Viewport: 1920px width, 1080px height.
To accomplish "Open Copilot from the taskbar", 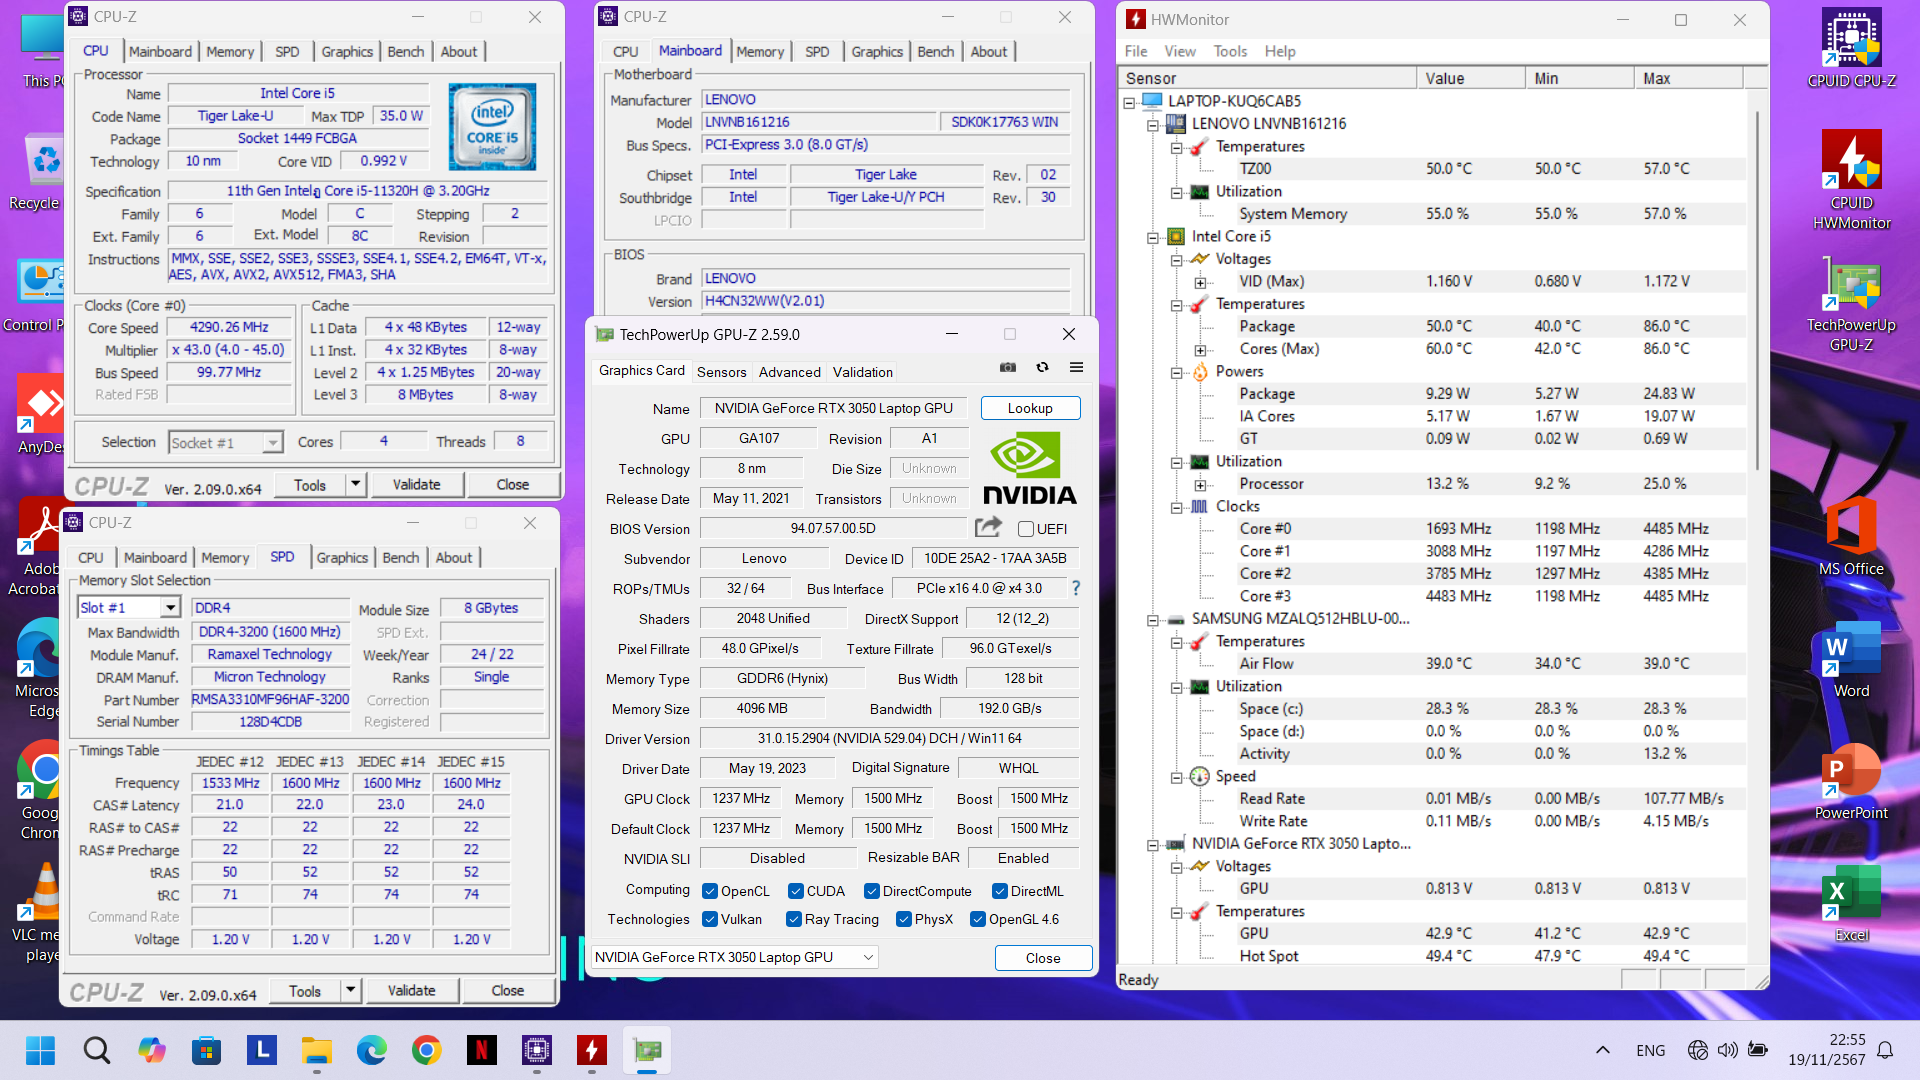I will 151,1050.
